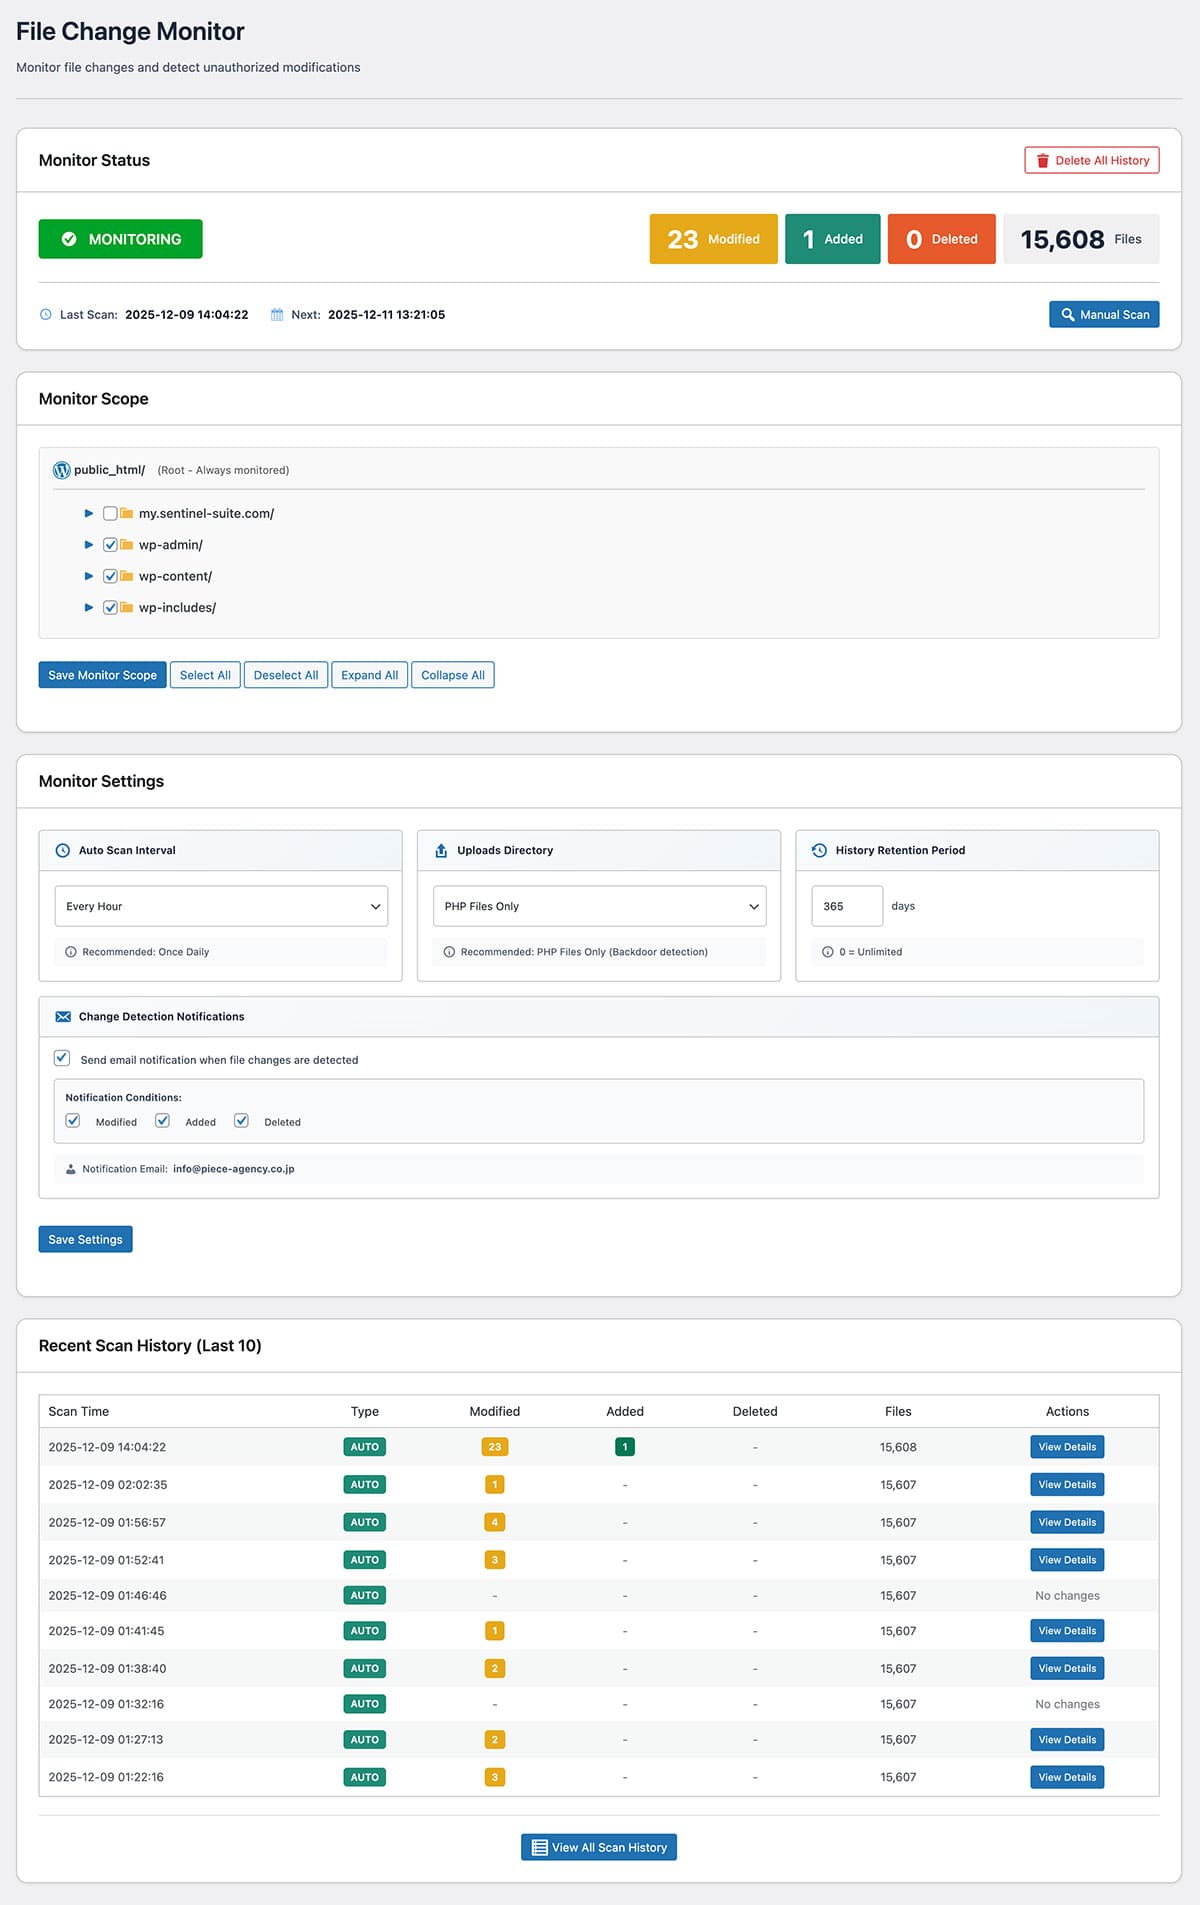Viewport: 1200px width, 1905px height.
Task: Click the history icon beside History Retention Period
Action: 819,851
